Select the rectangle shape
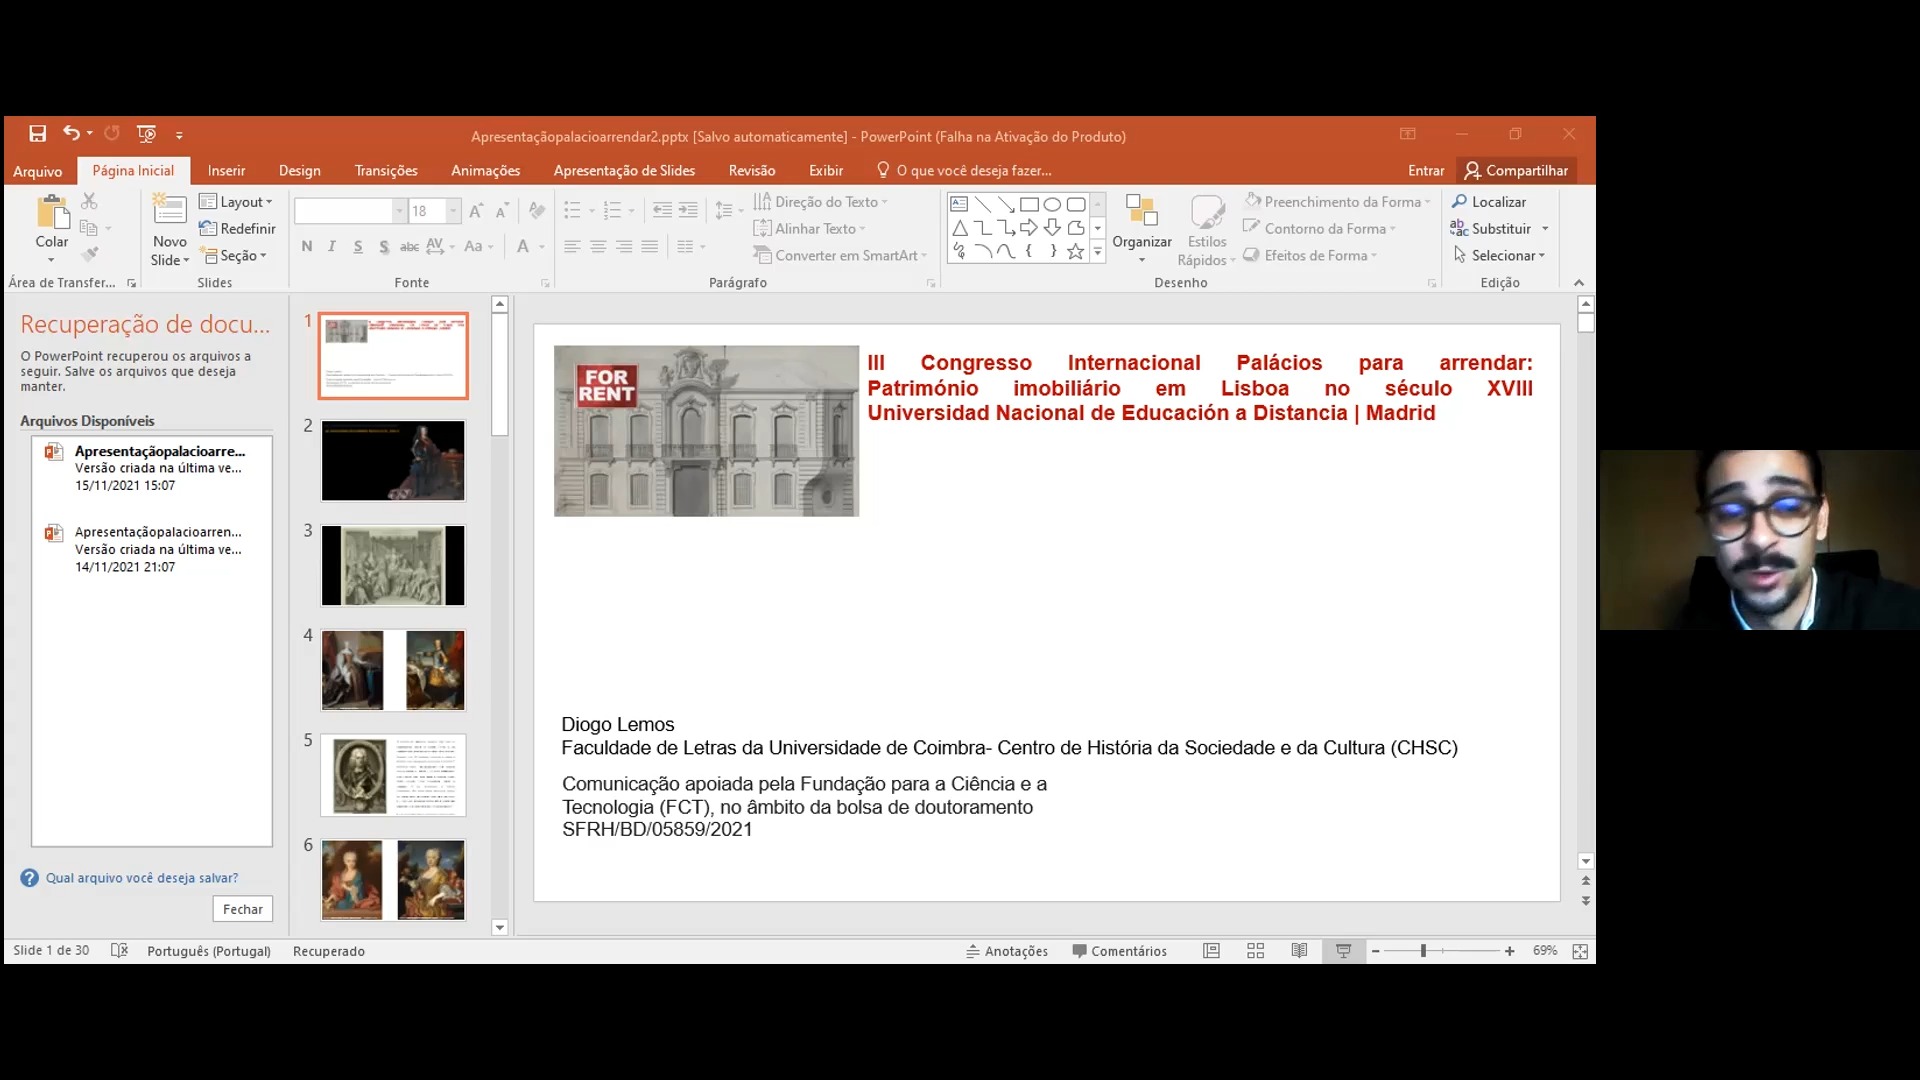1920x1080 pixels. (1029, 204)
